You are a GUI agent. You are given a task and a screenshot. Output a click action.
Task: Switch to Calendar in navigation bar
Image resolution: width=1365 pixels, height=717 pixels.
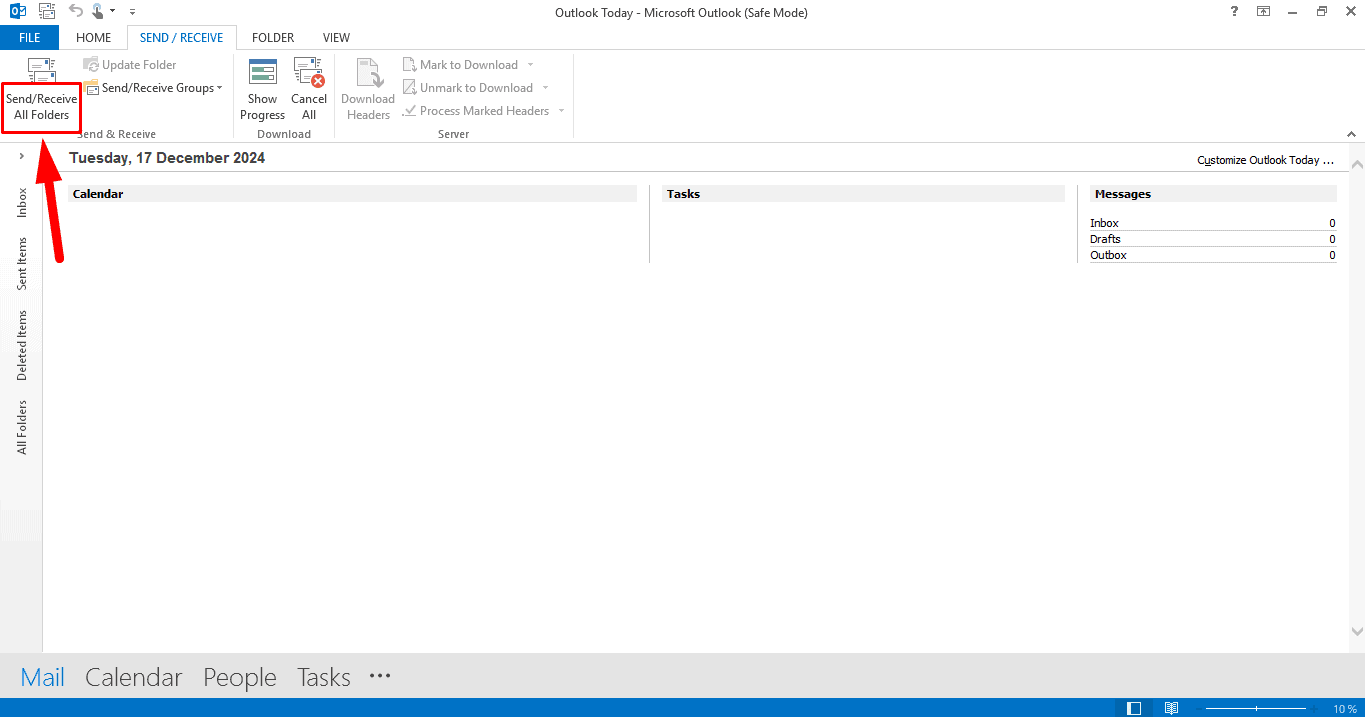pyautogui.click(x=134, y=677)
